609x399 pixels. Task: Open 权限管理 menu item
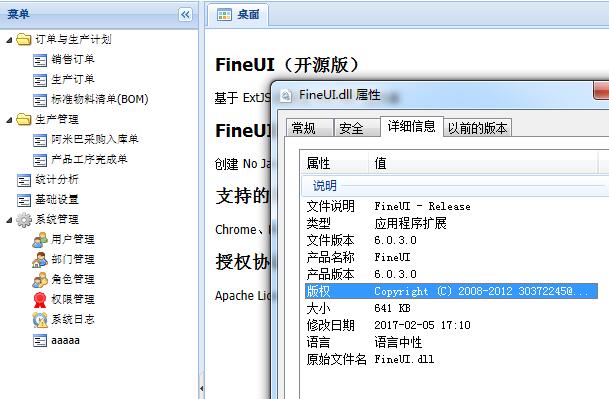(x=73, y=299)
